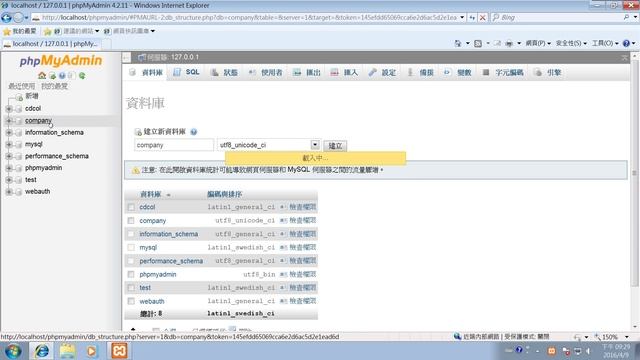Viewport: 640px width, 360px height.
Task: Switch to the 匯出 tab
Action: coord(307,72)
